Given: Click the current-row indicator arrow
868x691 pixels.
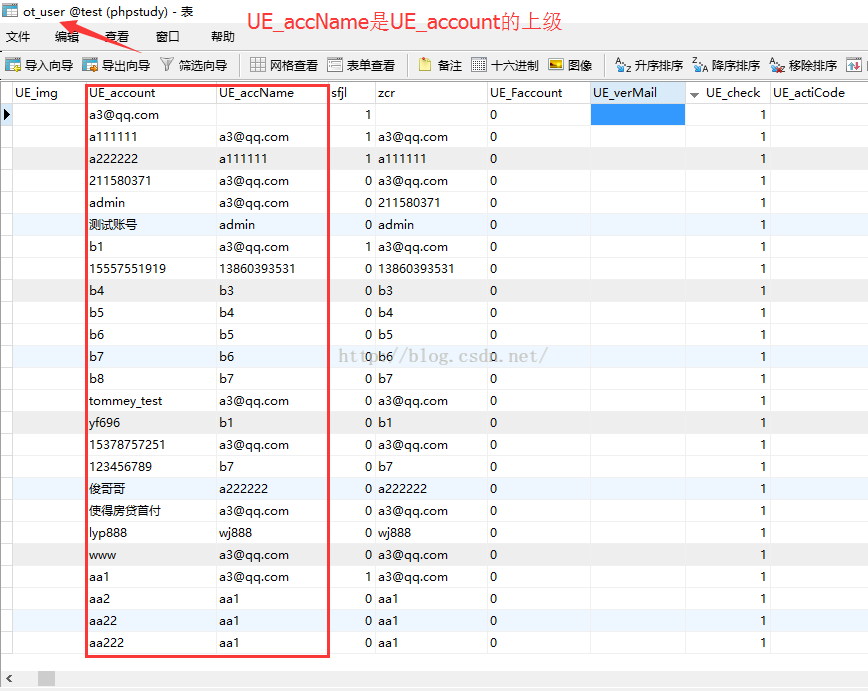Looking at the screenshot, I should pyautogui.click(x=6, y=115).
